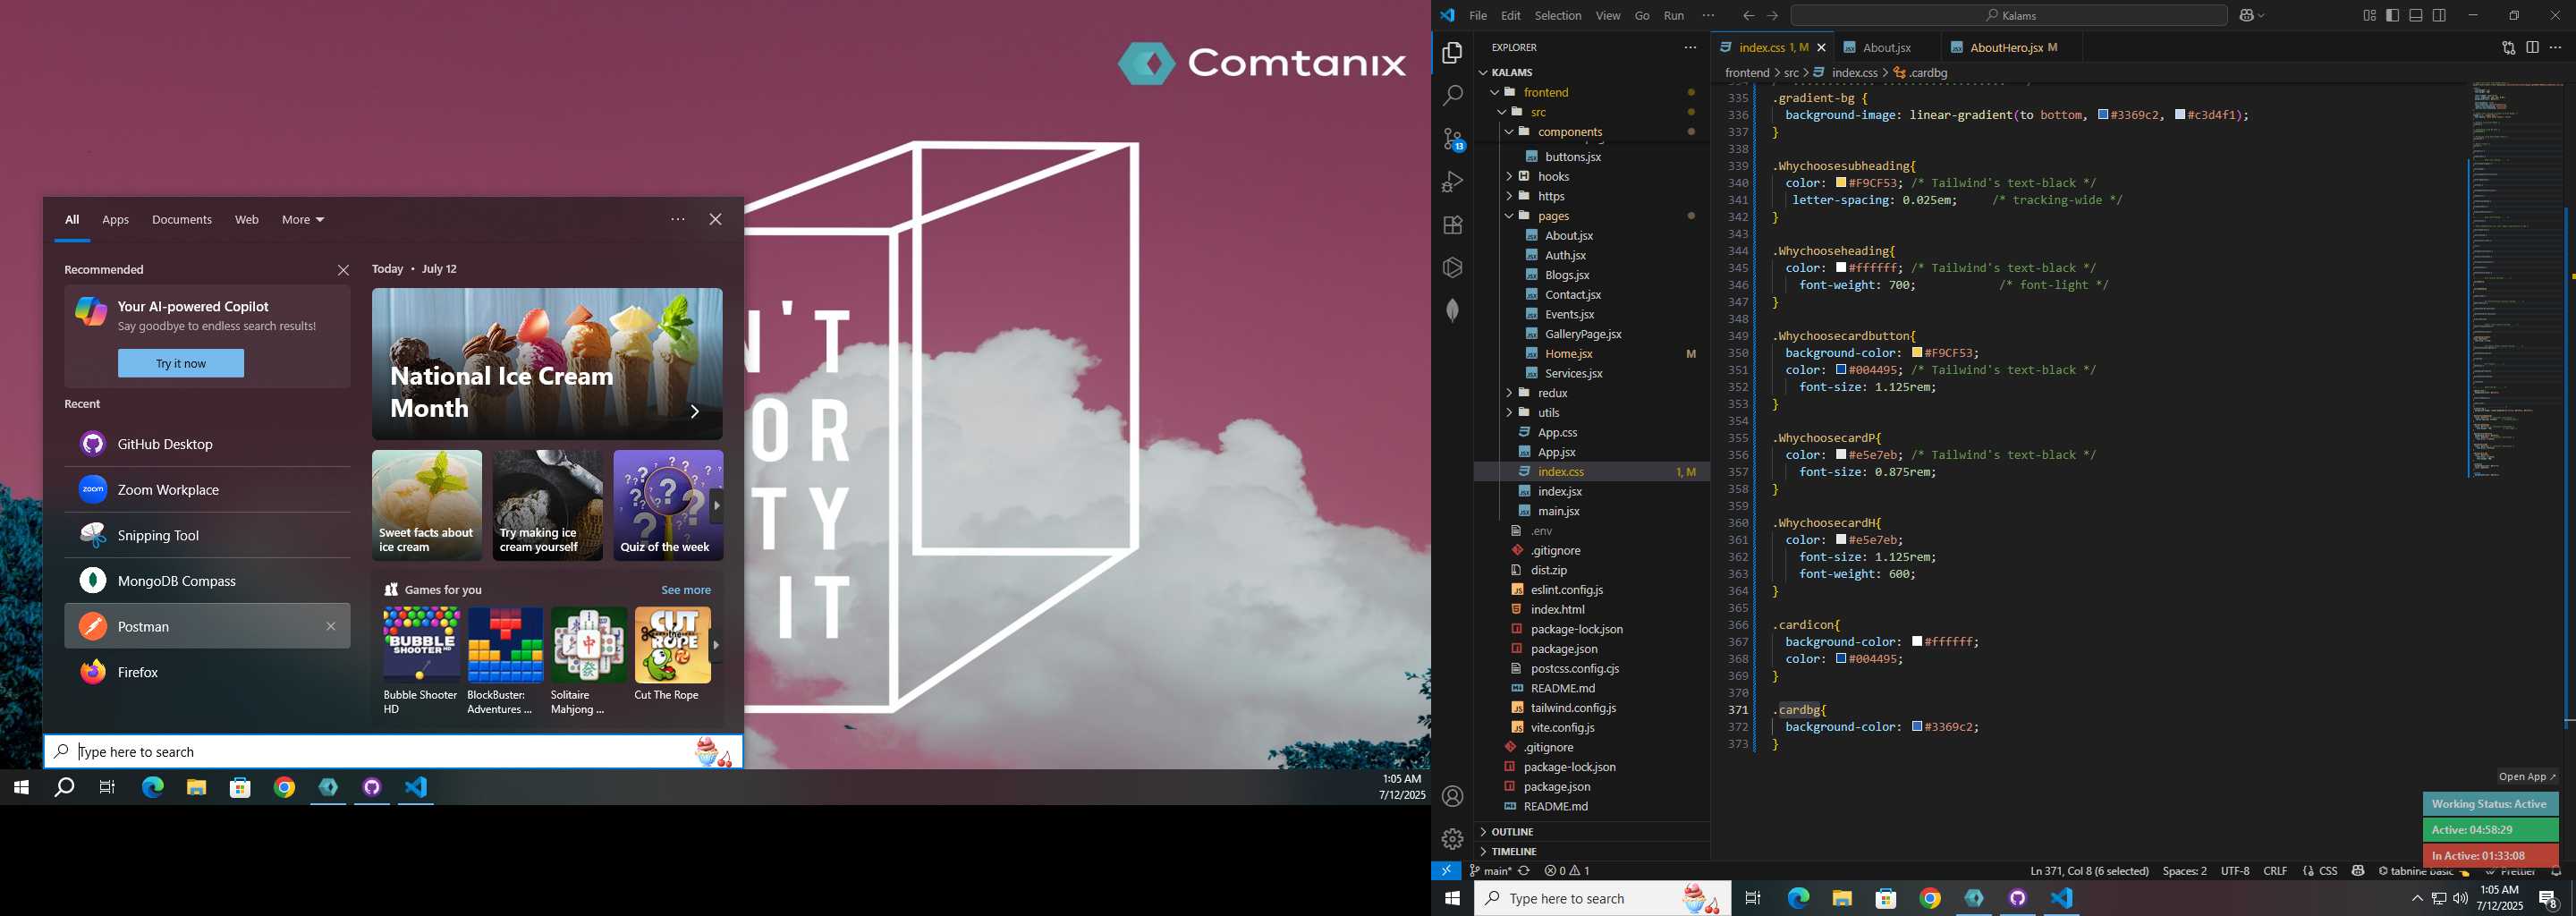Image resolution: width=2576 pixels, height=916 pixels.
Task: Open Home.jsx in the file tree
Action: coord(1592,354)
